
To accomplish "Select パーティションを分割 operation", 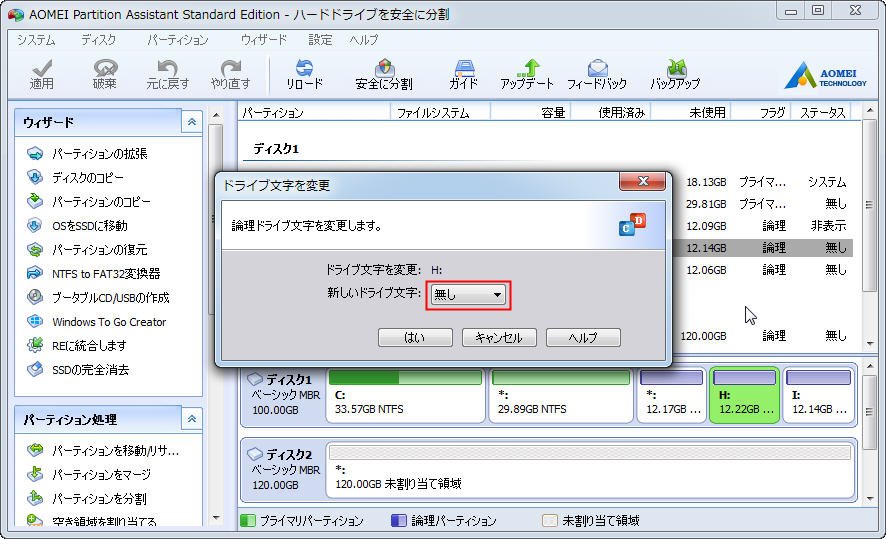I will click(87, 498).
